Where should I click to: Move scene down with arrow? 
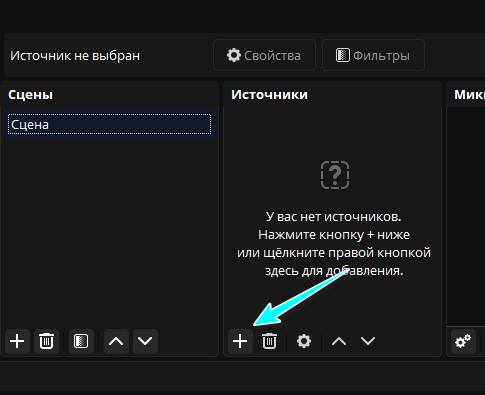point(145,341)
